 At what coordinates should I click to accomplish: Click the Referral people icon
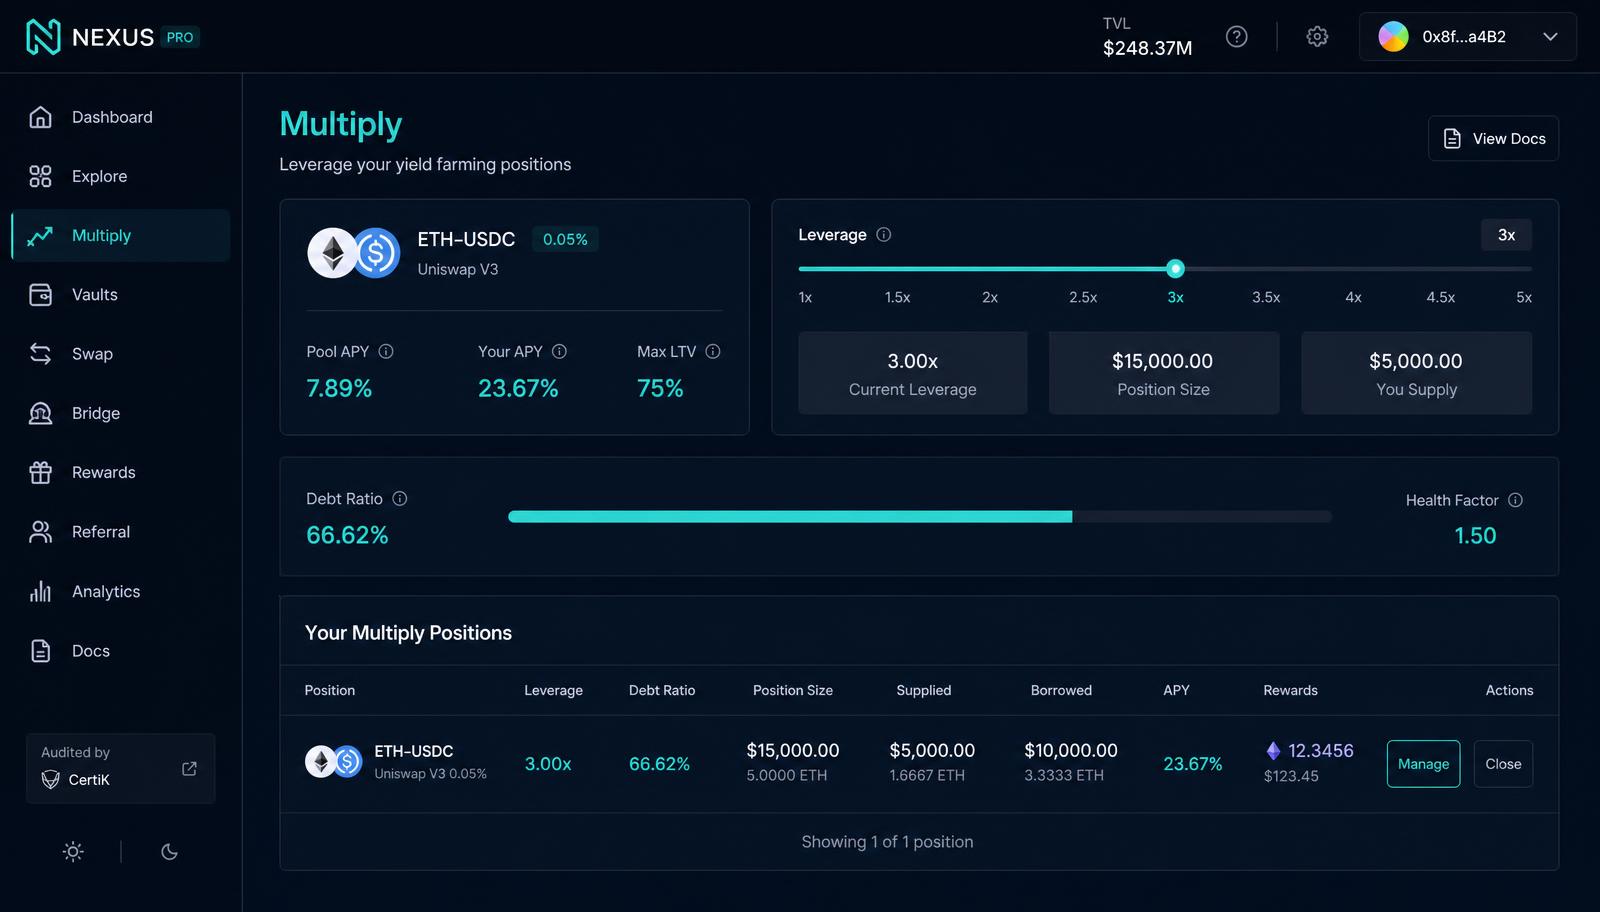point(40,532)
